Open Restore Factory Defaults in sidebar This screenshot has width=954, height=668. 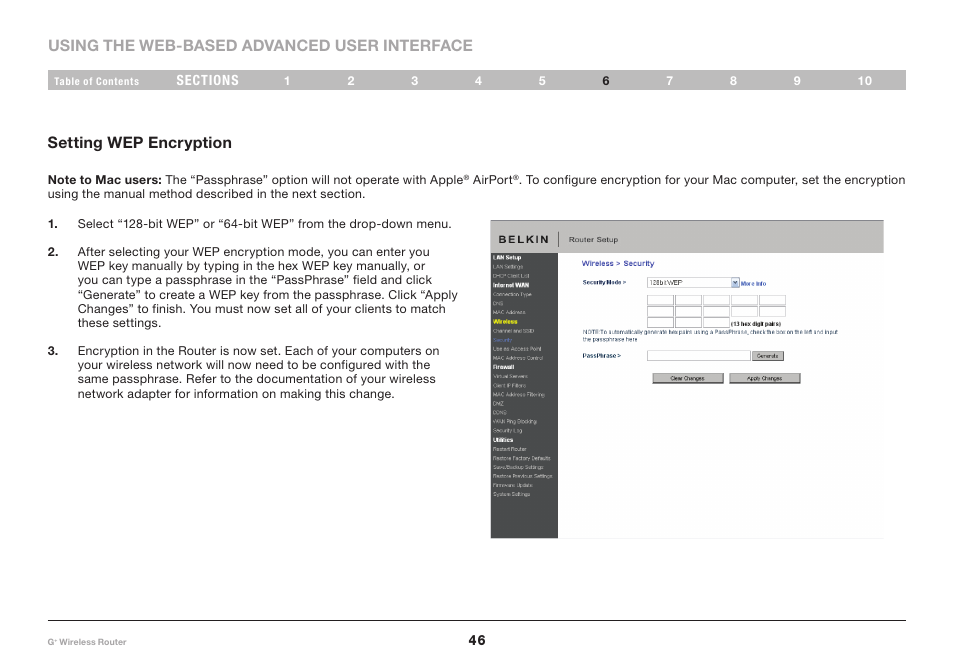pos(521,458)
